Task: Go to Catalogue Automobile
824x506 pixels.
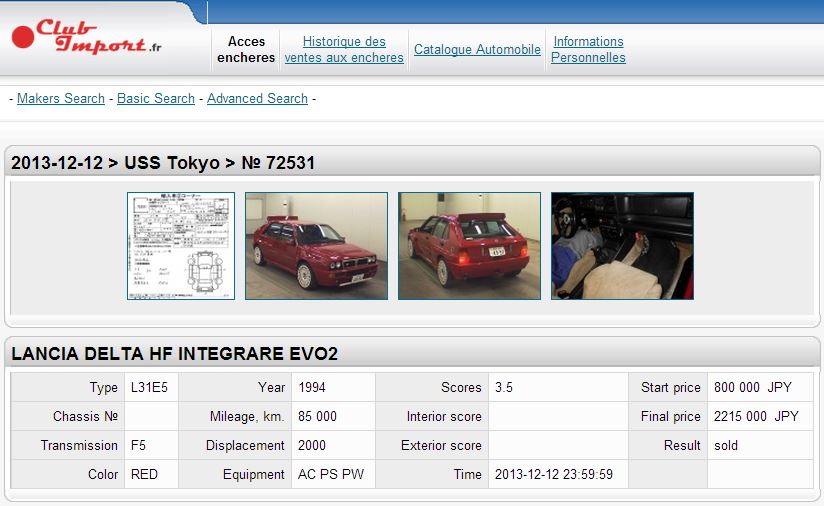Action: point(477,49)
